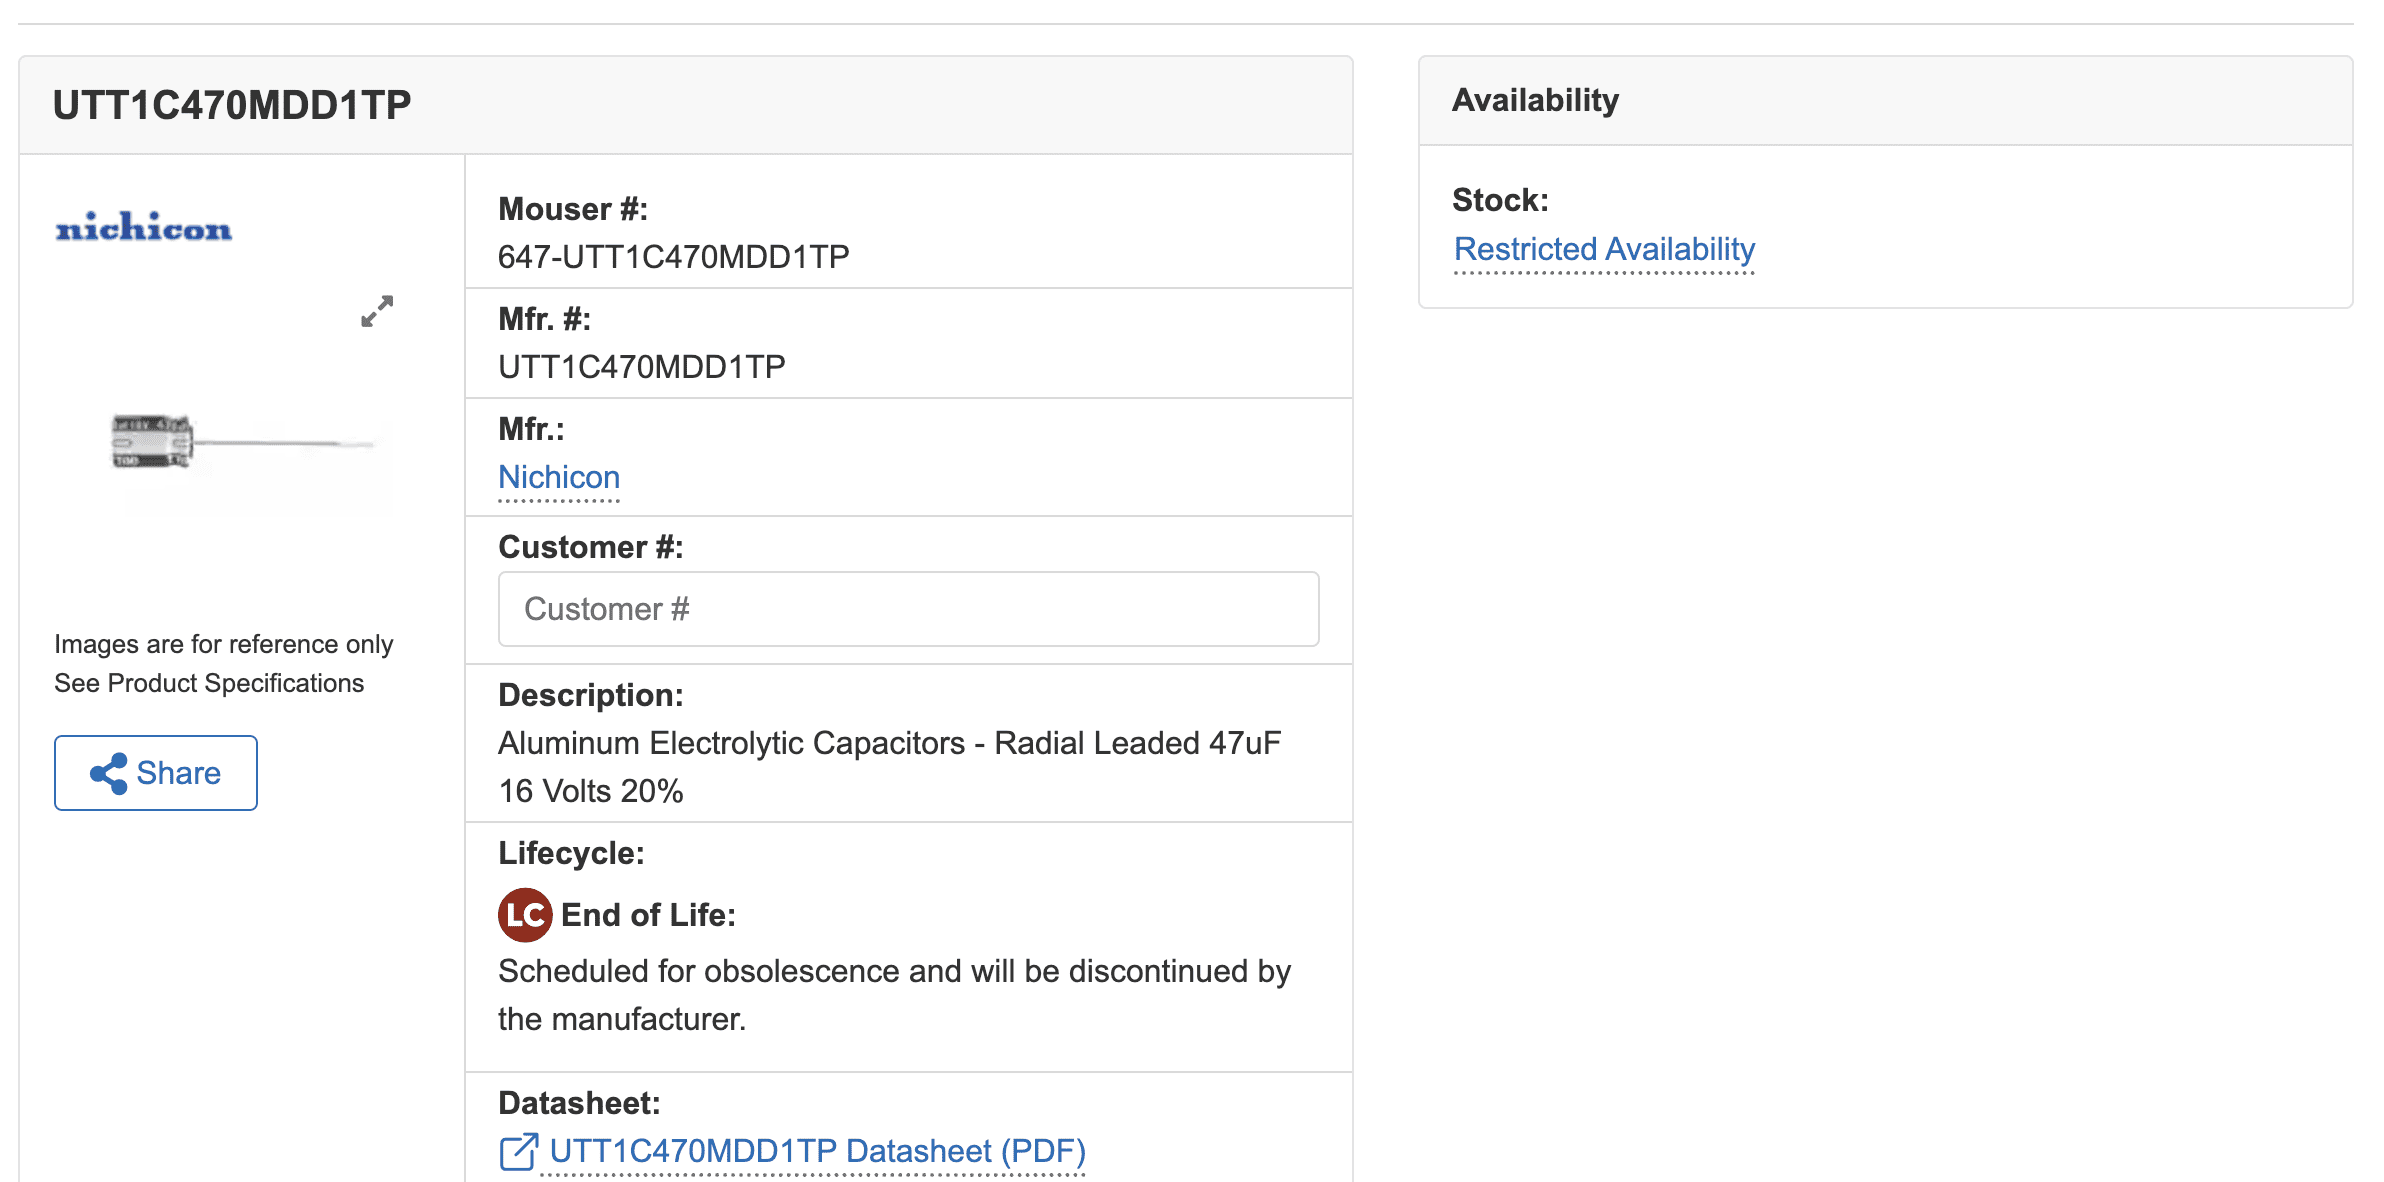Click the Availability panel header

pos(1535,100)
